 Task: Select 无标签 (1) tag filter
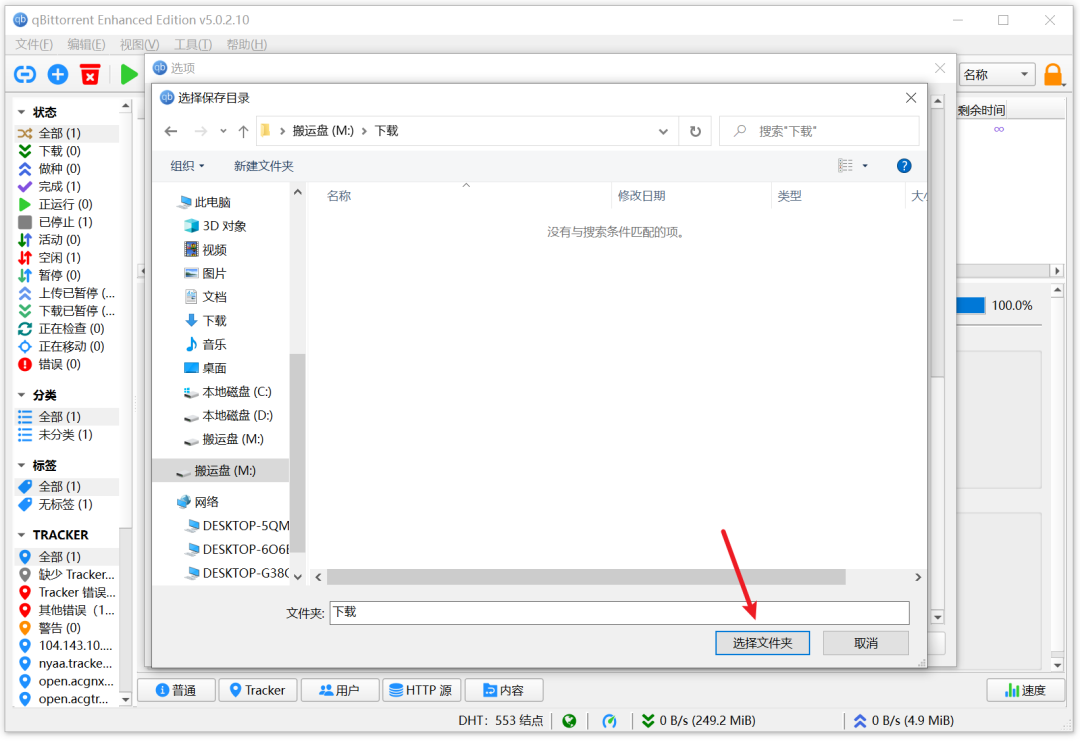65,505
